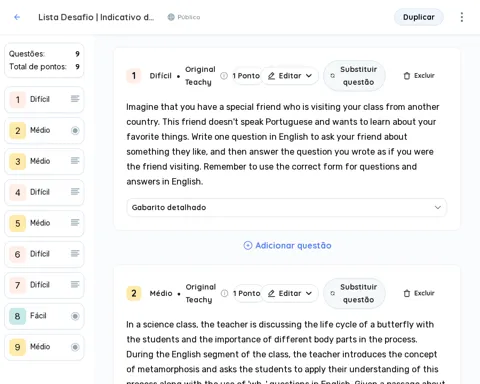Click the multiple-choice circle icon on sidebar question 8

[x=75, y=316]
